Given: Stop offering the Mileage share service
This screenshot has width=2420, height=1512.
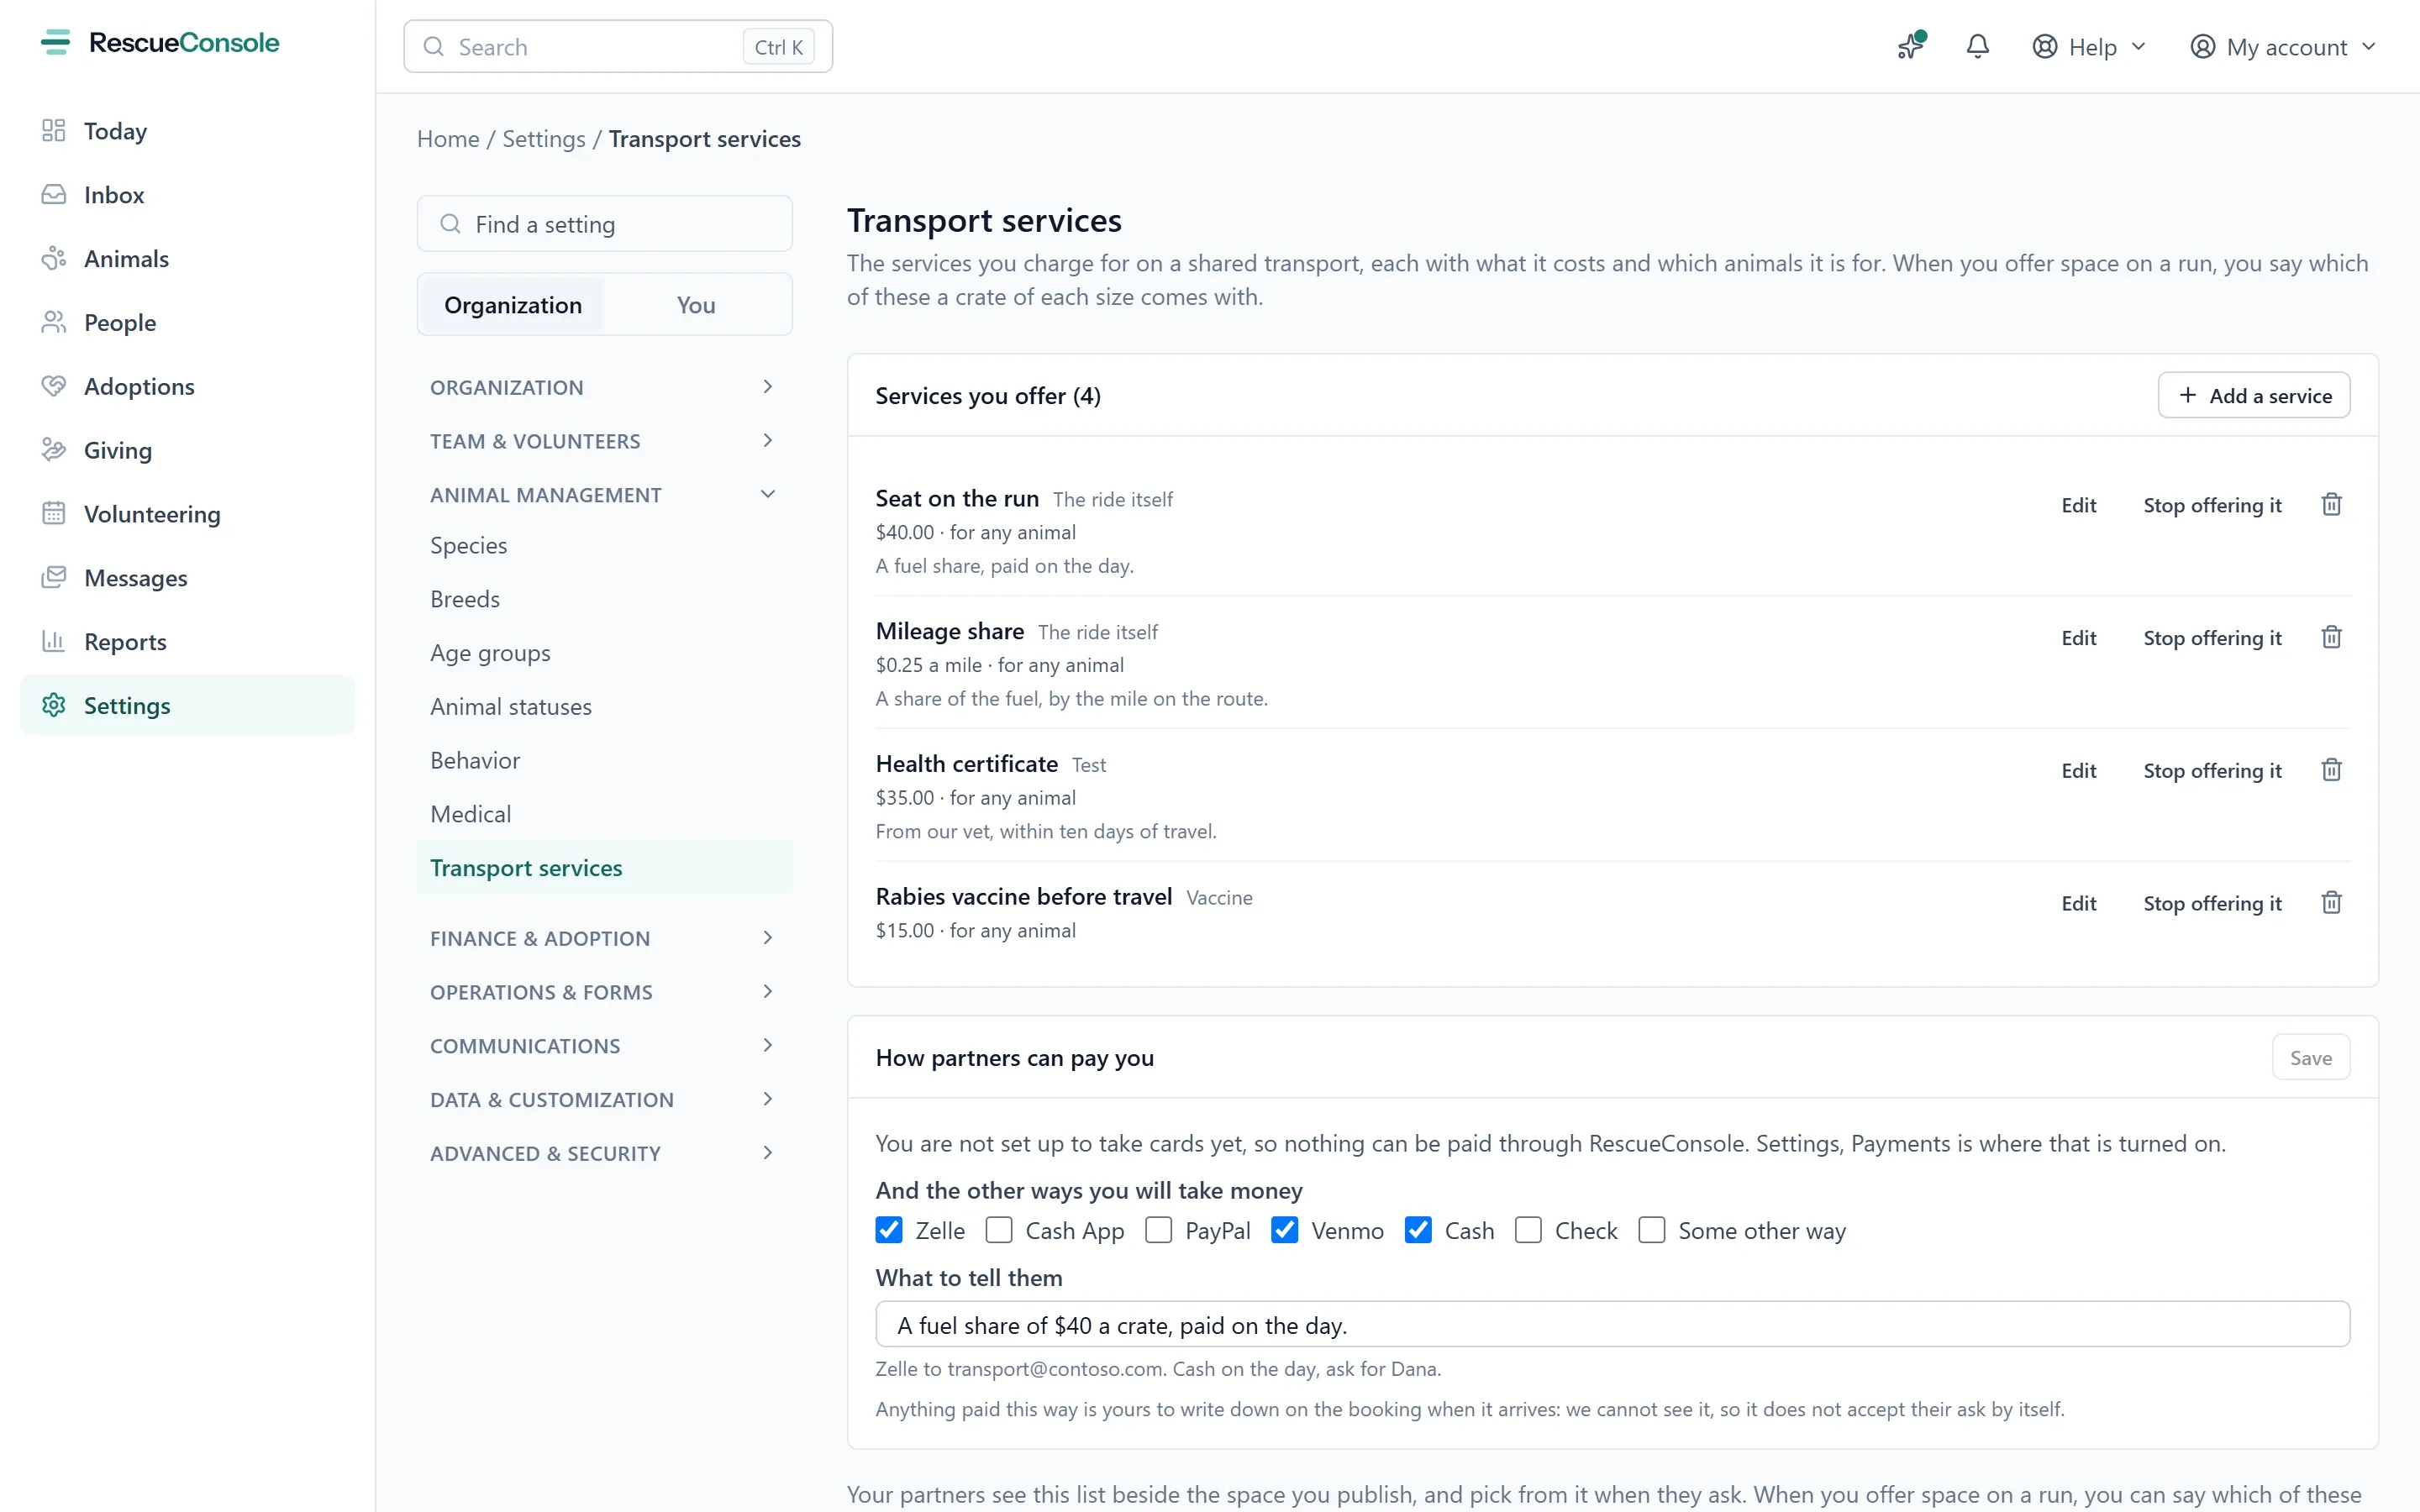Looking at the screenshot, I should (2212, 638).
